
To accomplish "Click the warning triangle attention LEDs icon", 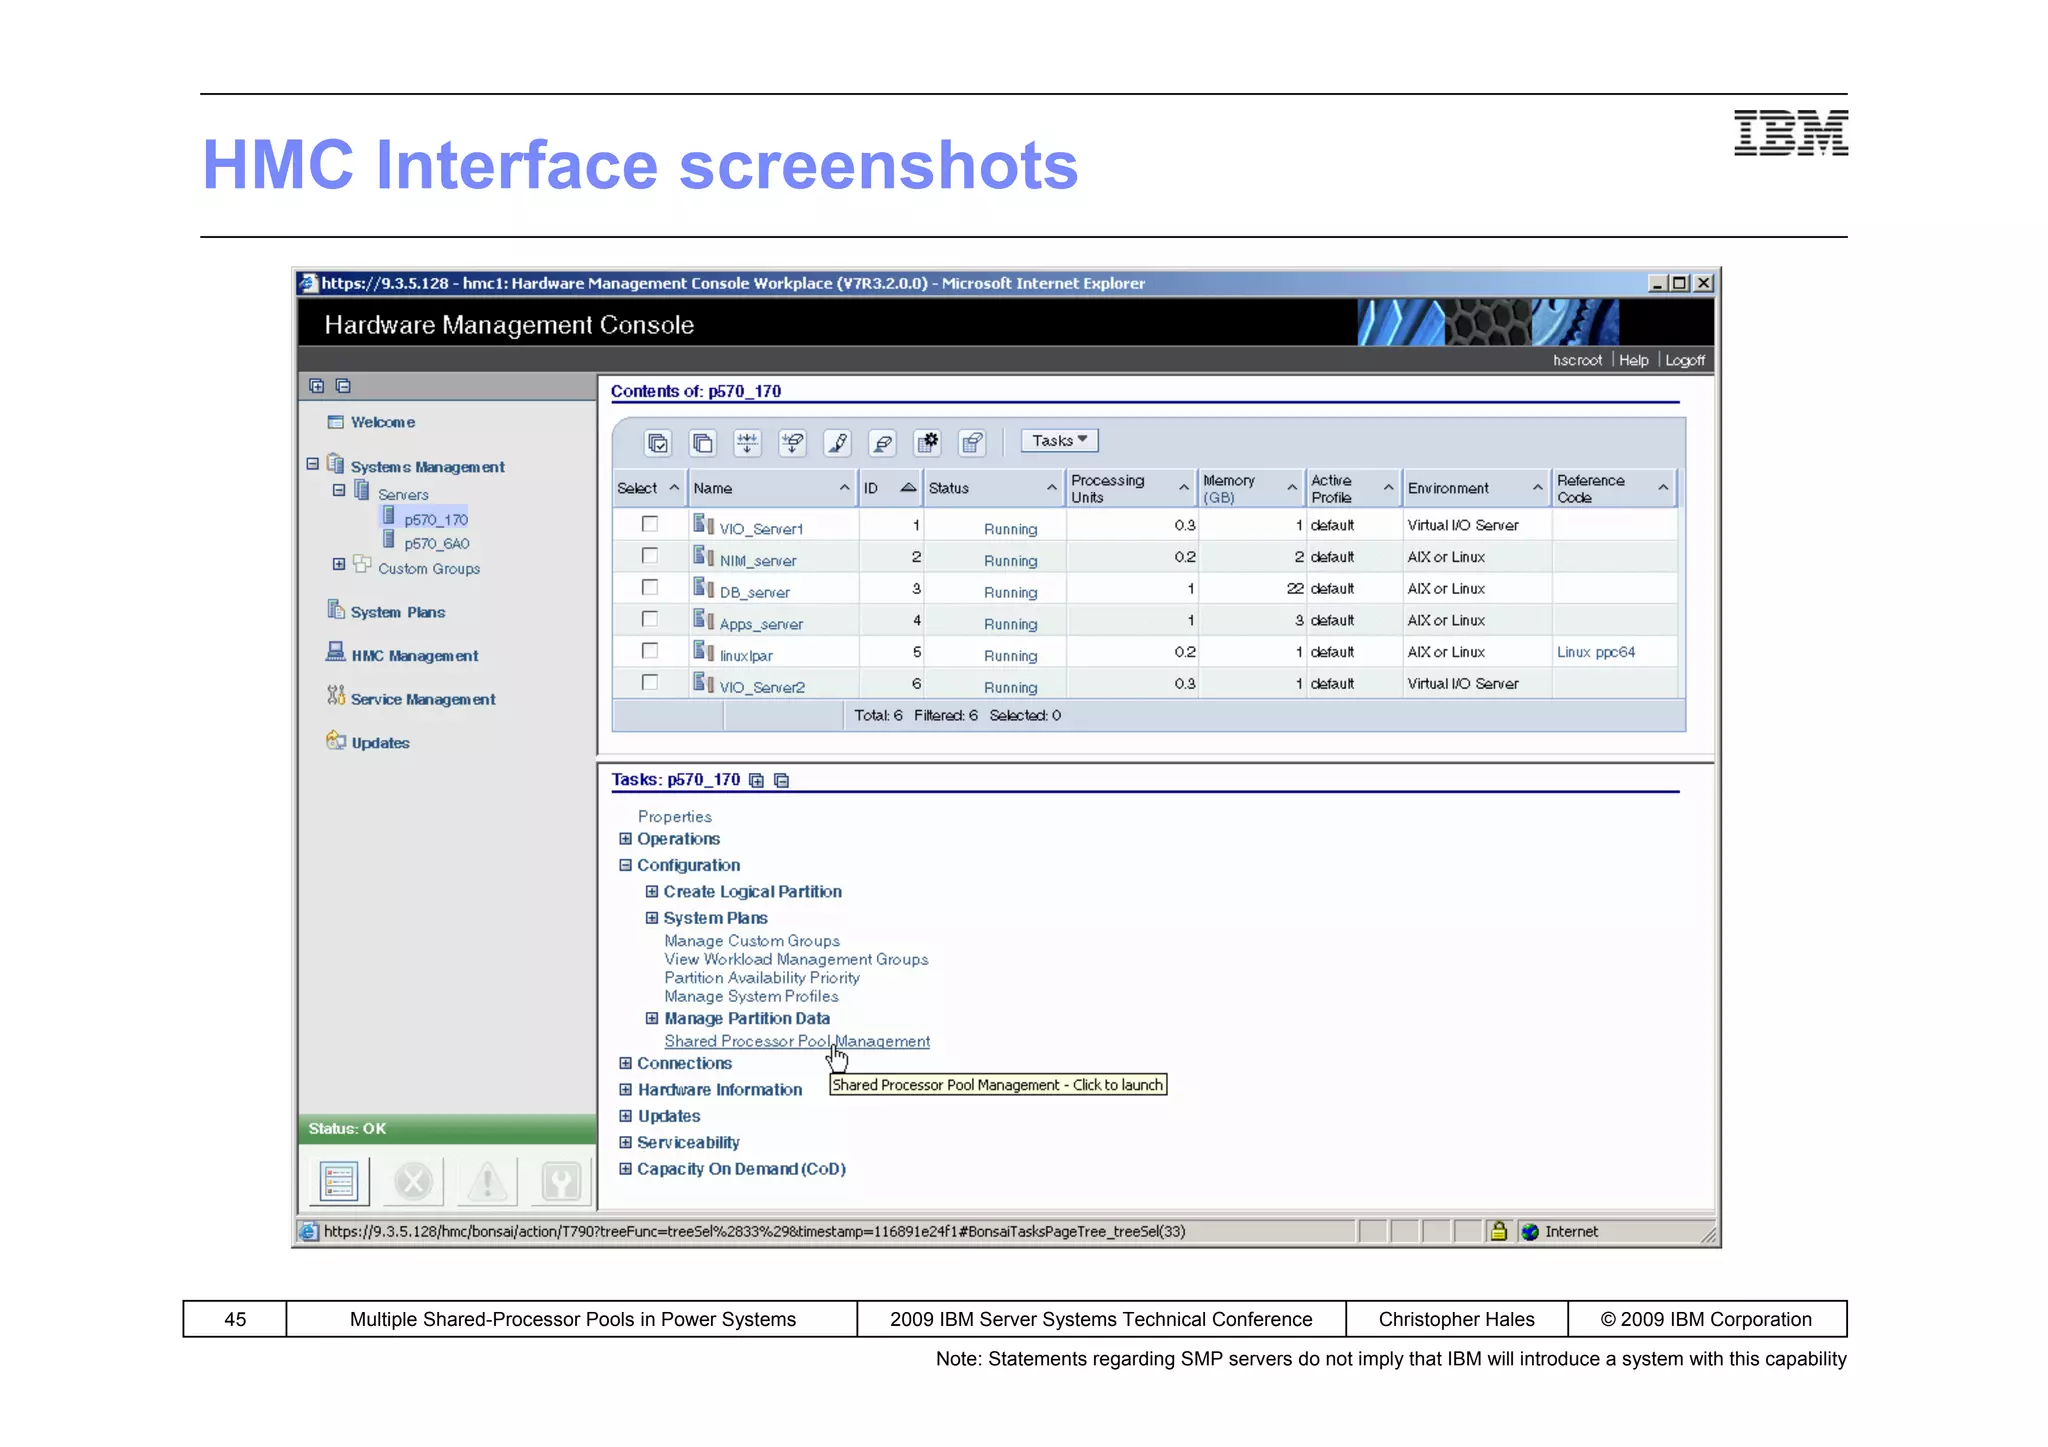I will pos(487,1181).
